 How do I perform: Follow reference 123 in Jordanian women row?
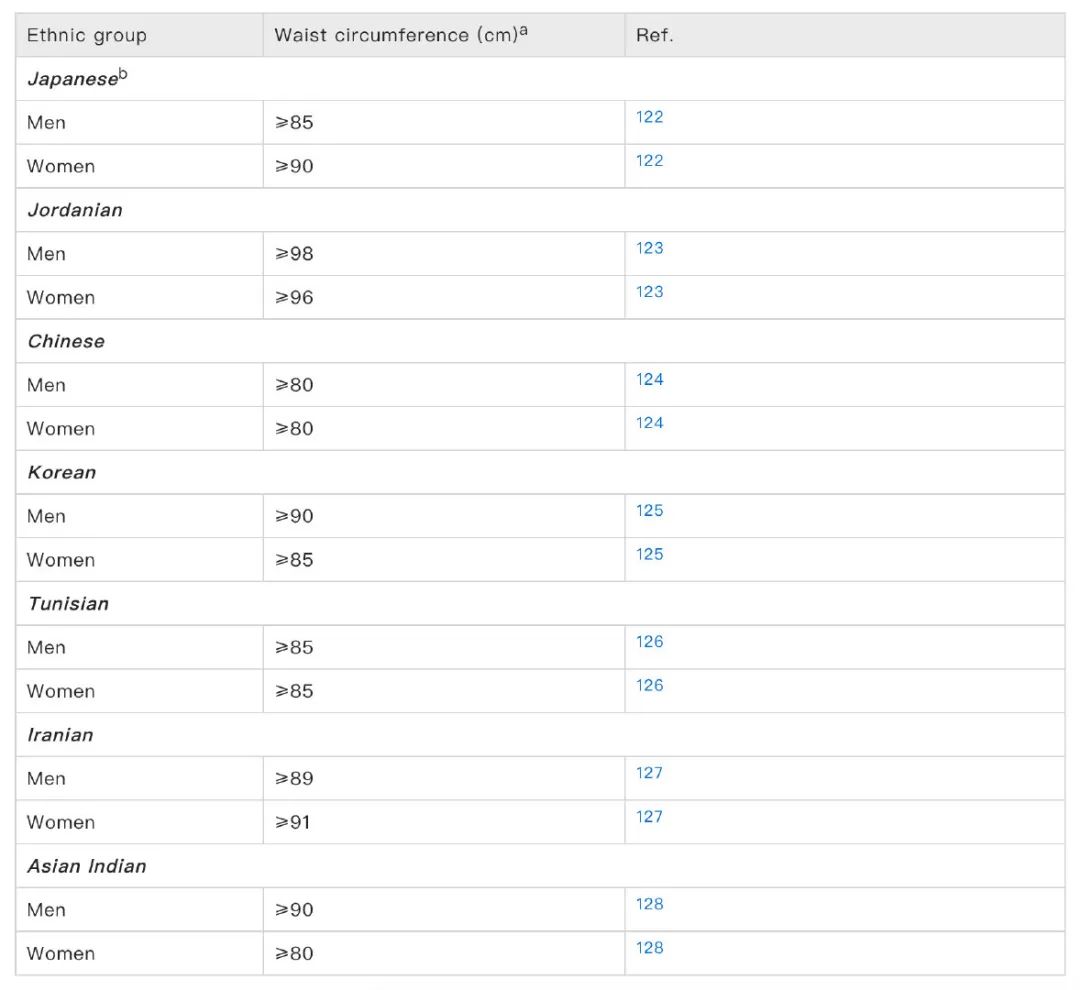[649, 291]
